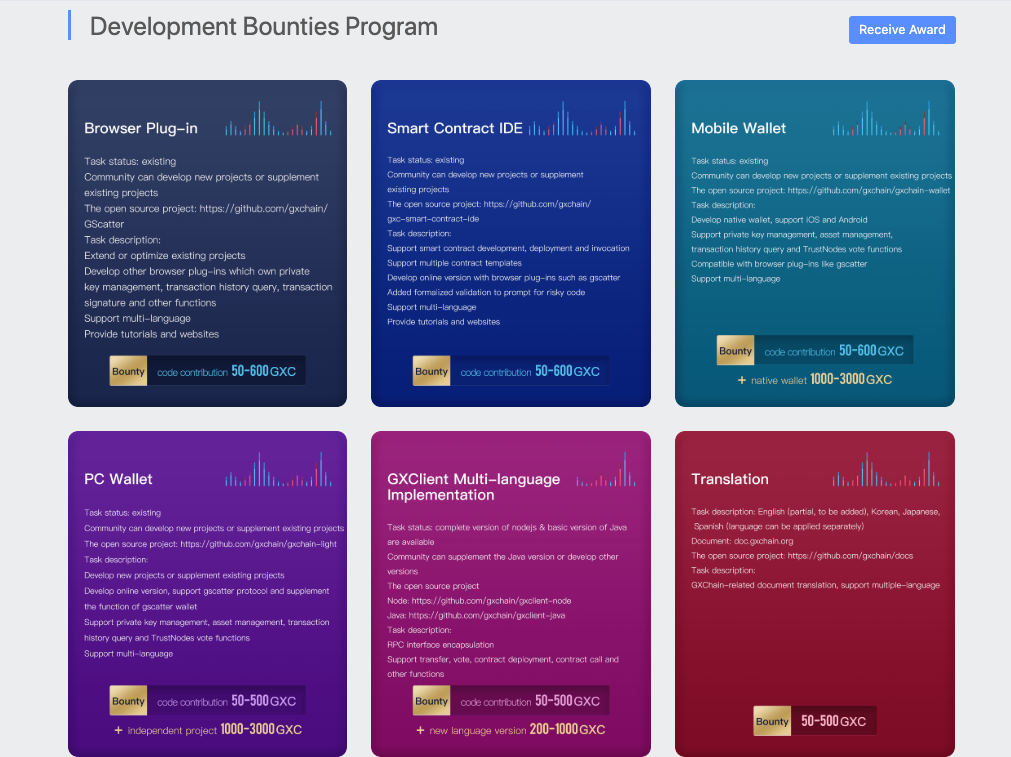
Task: Click the 50-600 GXC amount on Mobile Wallet card
Action: (871, 351)
